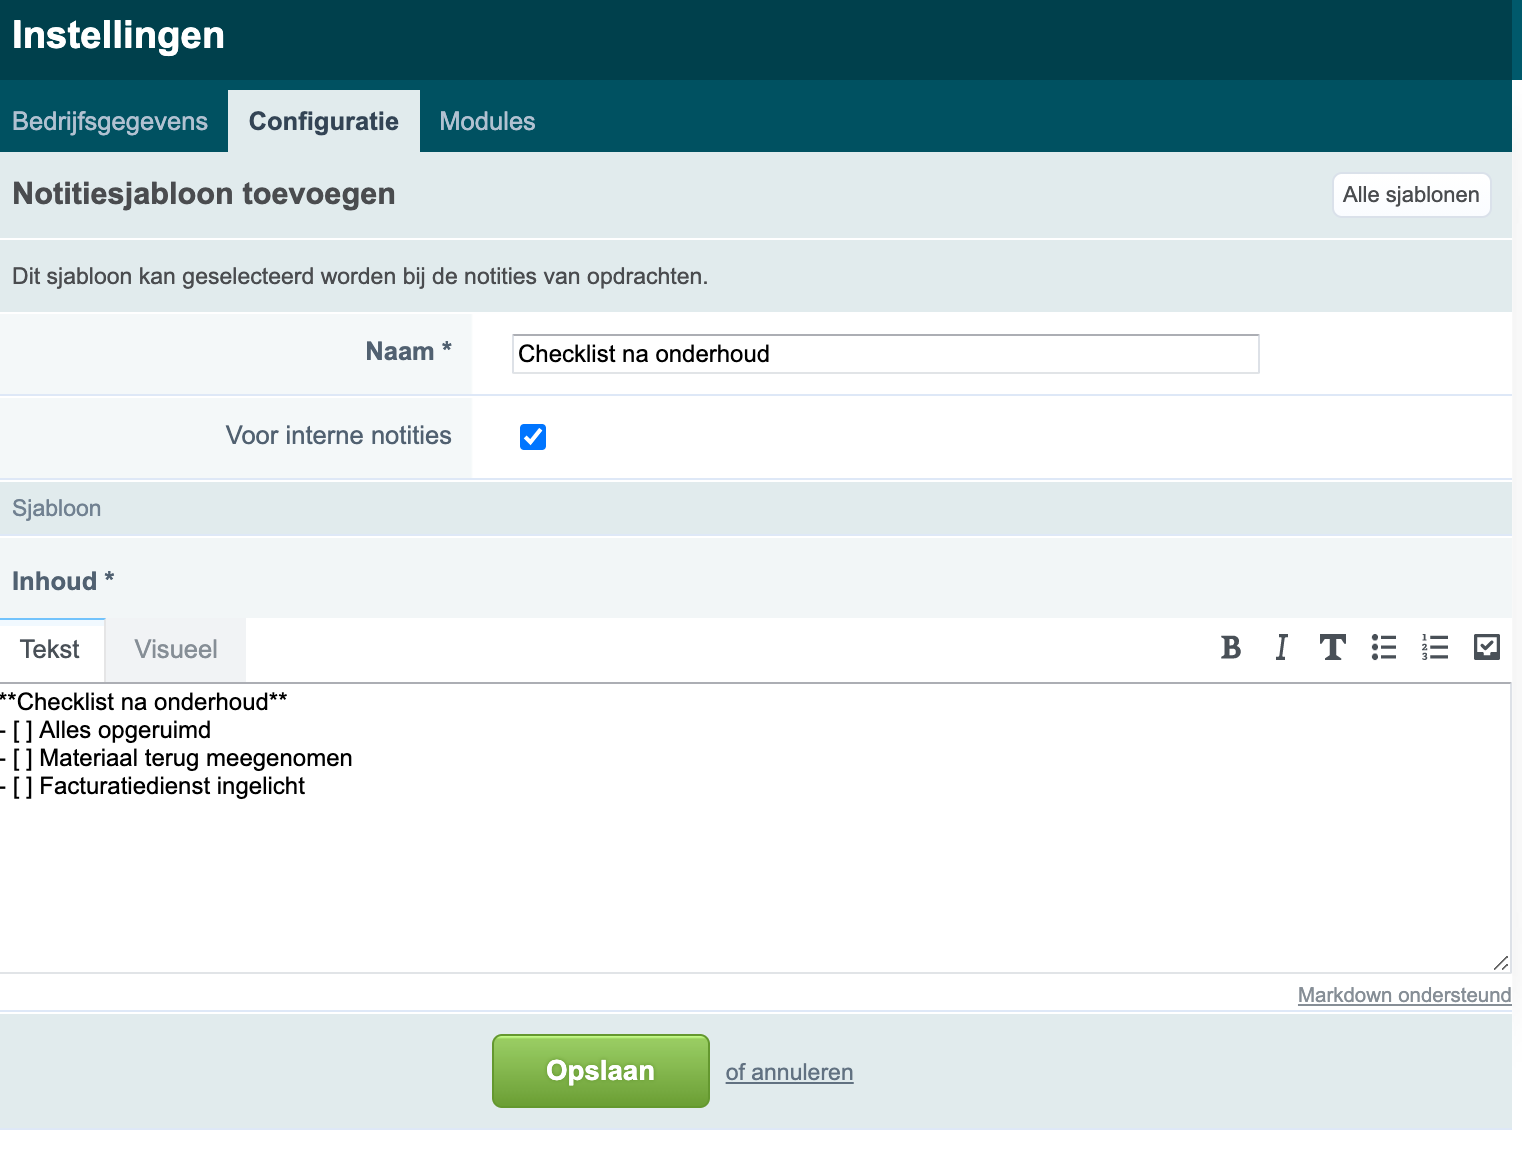Image resolution: width=1522 pixels, height=1156 pixels.
Task: Insert heading with the T icon
Action: point(1332,648)
